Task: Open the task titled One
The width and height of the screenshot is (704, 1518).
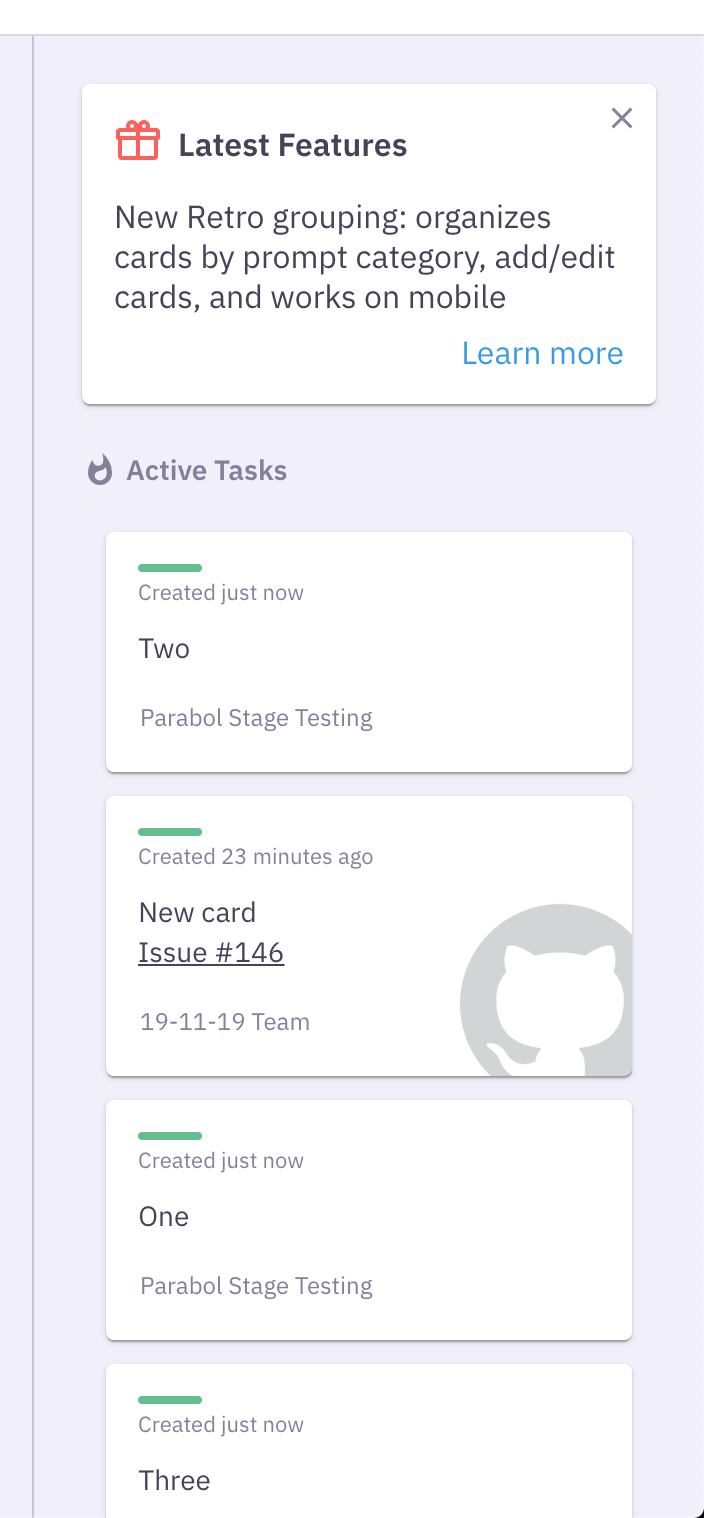Action: pyautogui.click(x=163, y=1217)
